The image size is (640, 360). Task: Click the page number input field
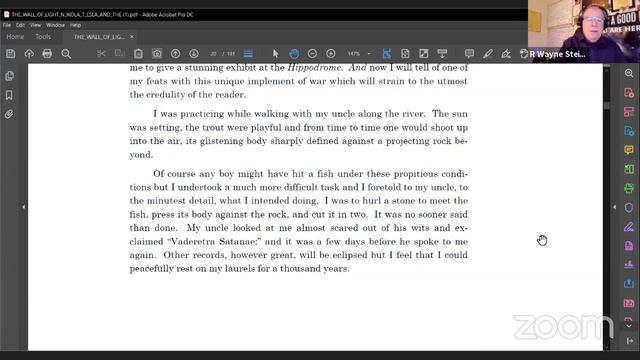pyautogui.click(x=213, y=53)
